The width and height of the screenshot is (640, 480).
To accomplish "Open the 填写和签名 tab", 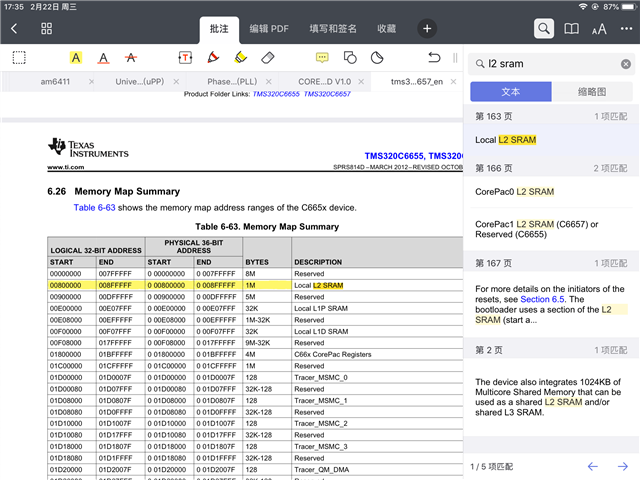I will (335, 29).
